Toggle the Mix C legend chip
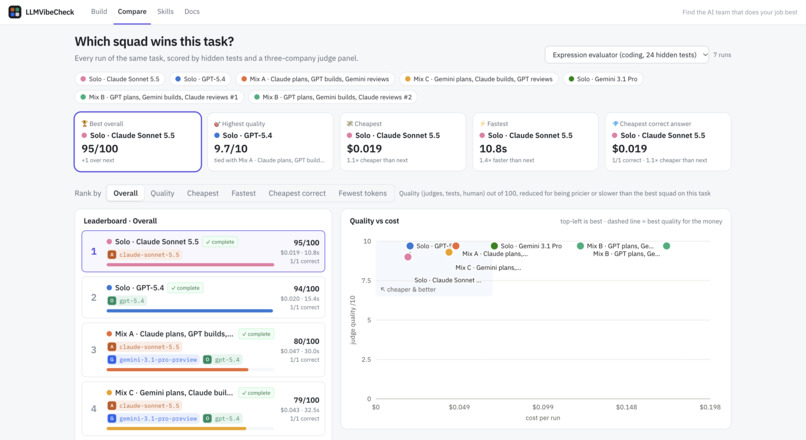The image size is (806, 440). coord(479,79)
